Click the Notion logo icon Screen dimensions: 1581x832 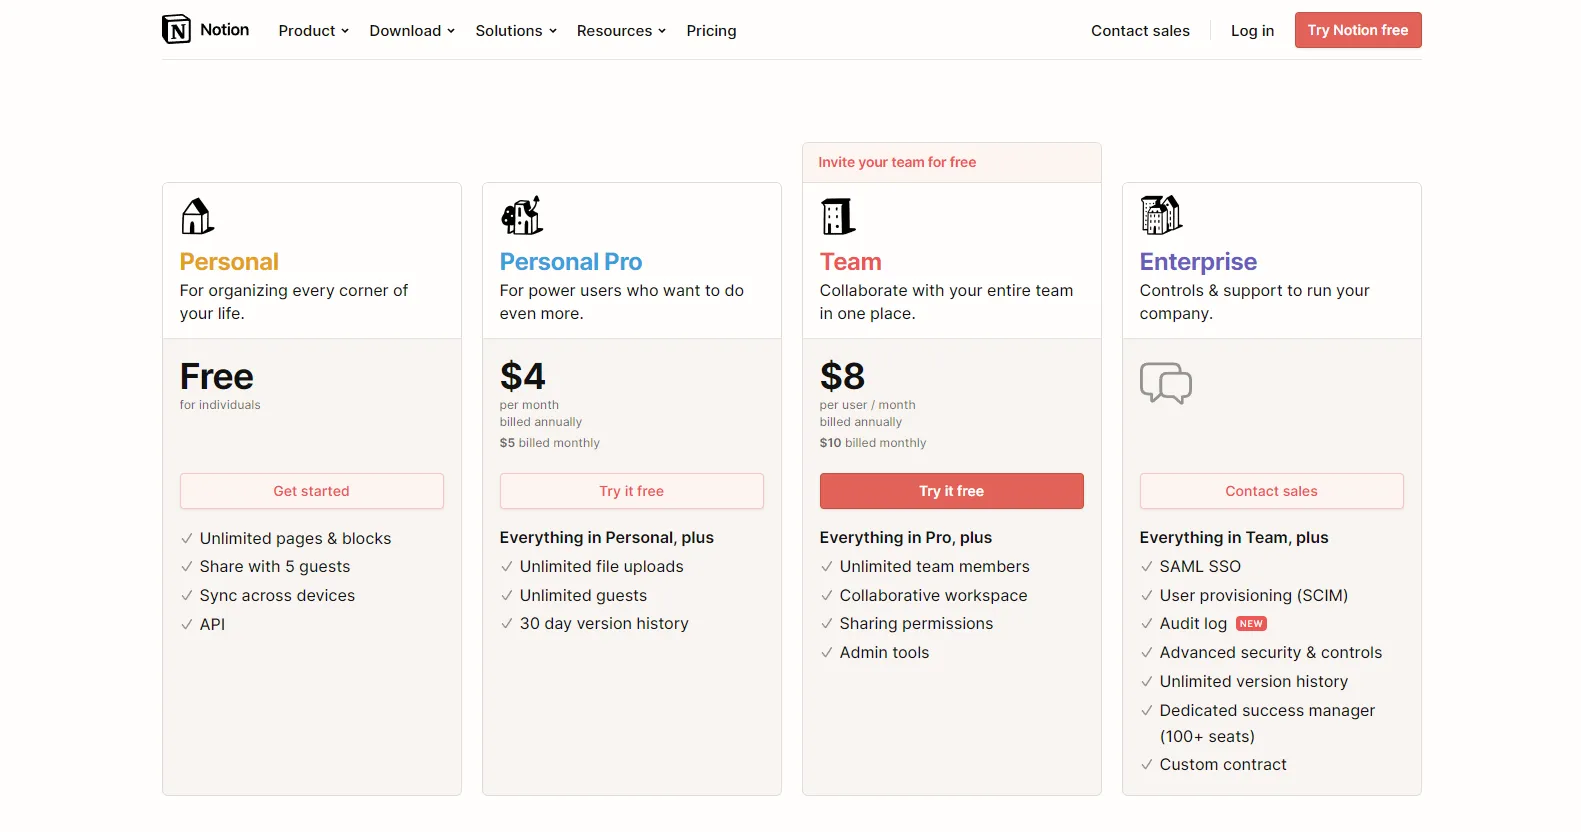(176, 30)
